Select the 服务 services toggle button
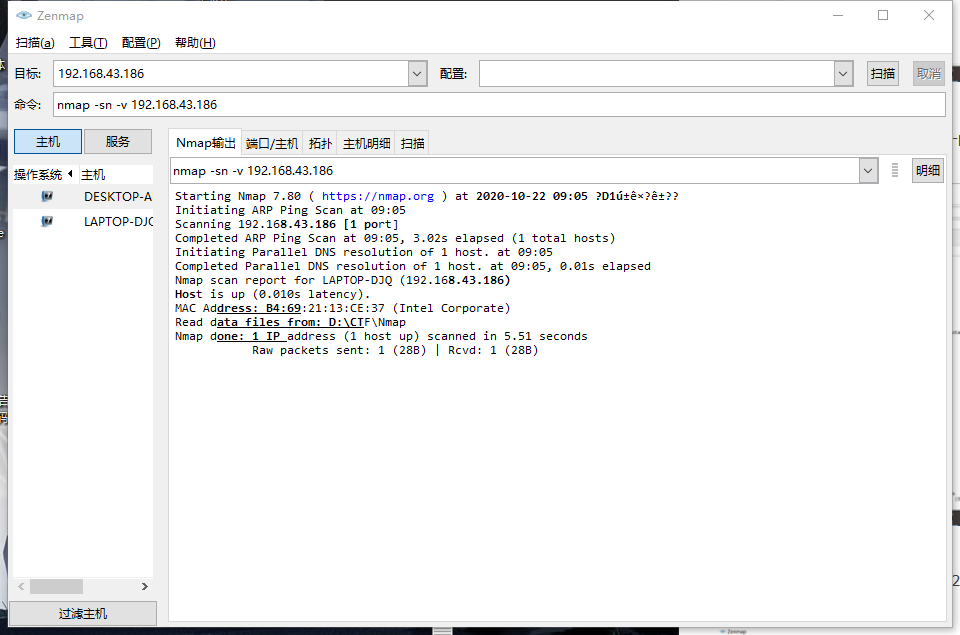The image size is (960, 635). 118,141
